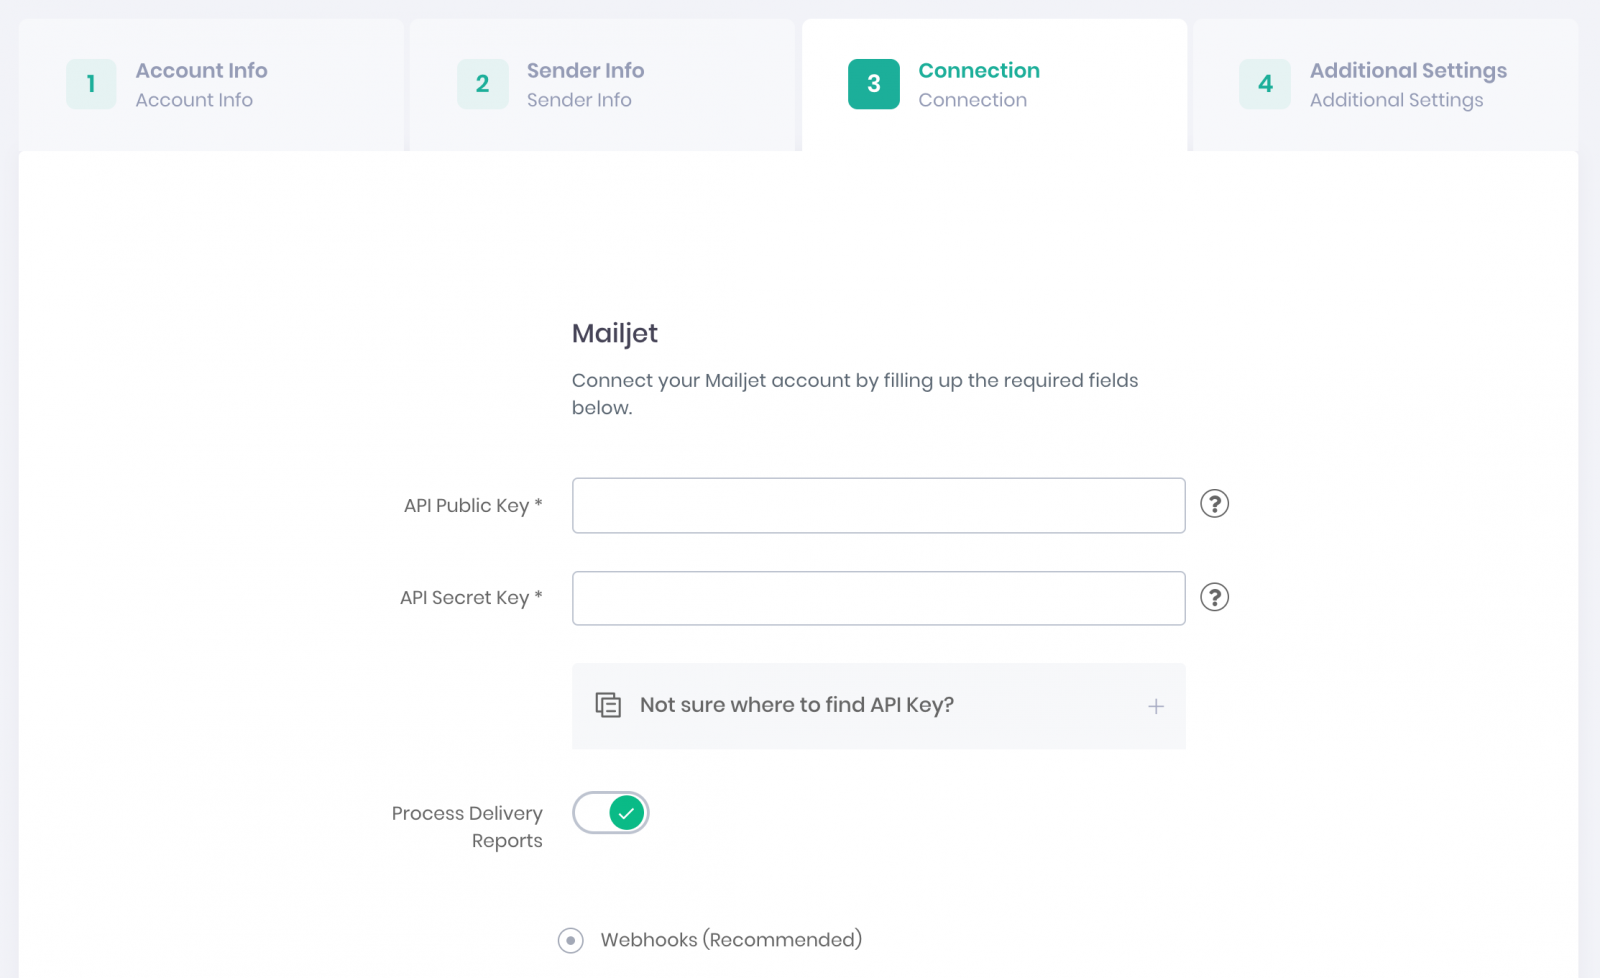Expand with the plus icon in the API Key hint

coord(1155,706)
